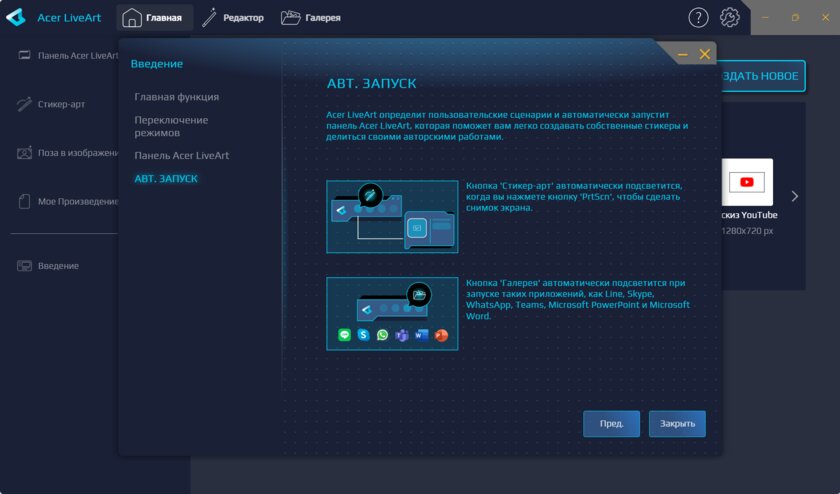Open Переключение режимов intro section
The image size is (840, 494).
point(172,126)
